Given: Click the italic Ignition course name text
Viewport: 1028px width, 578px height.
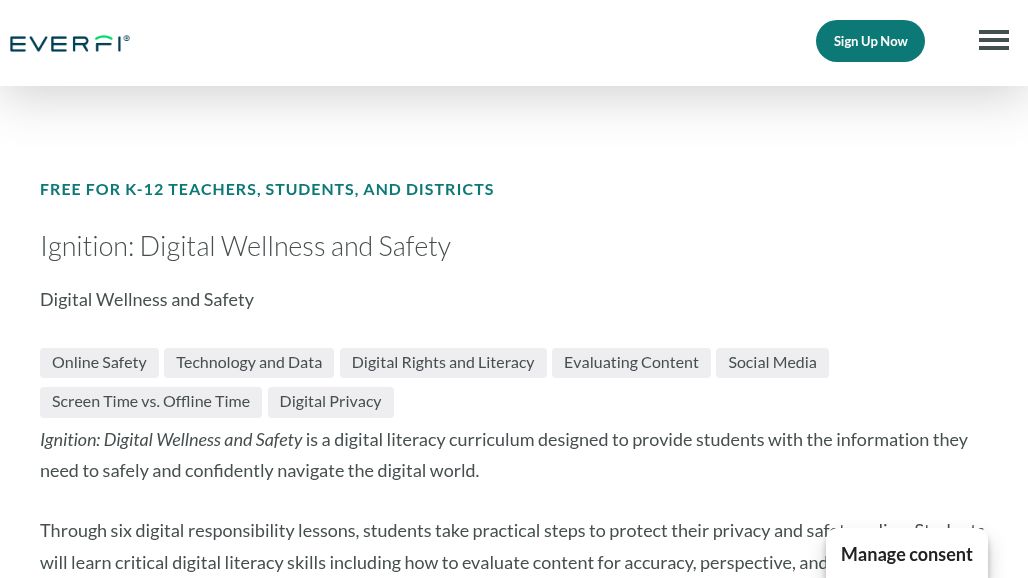Looking at the screenshot, I should click(171, 440).
